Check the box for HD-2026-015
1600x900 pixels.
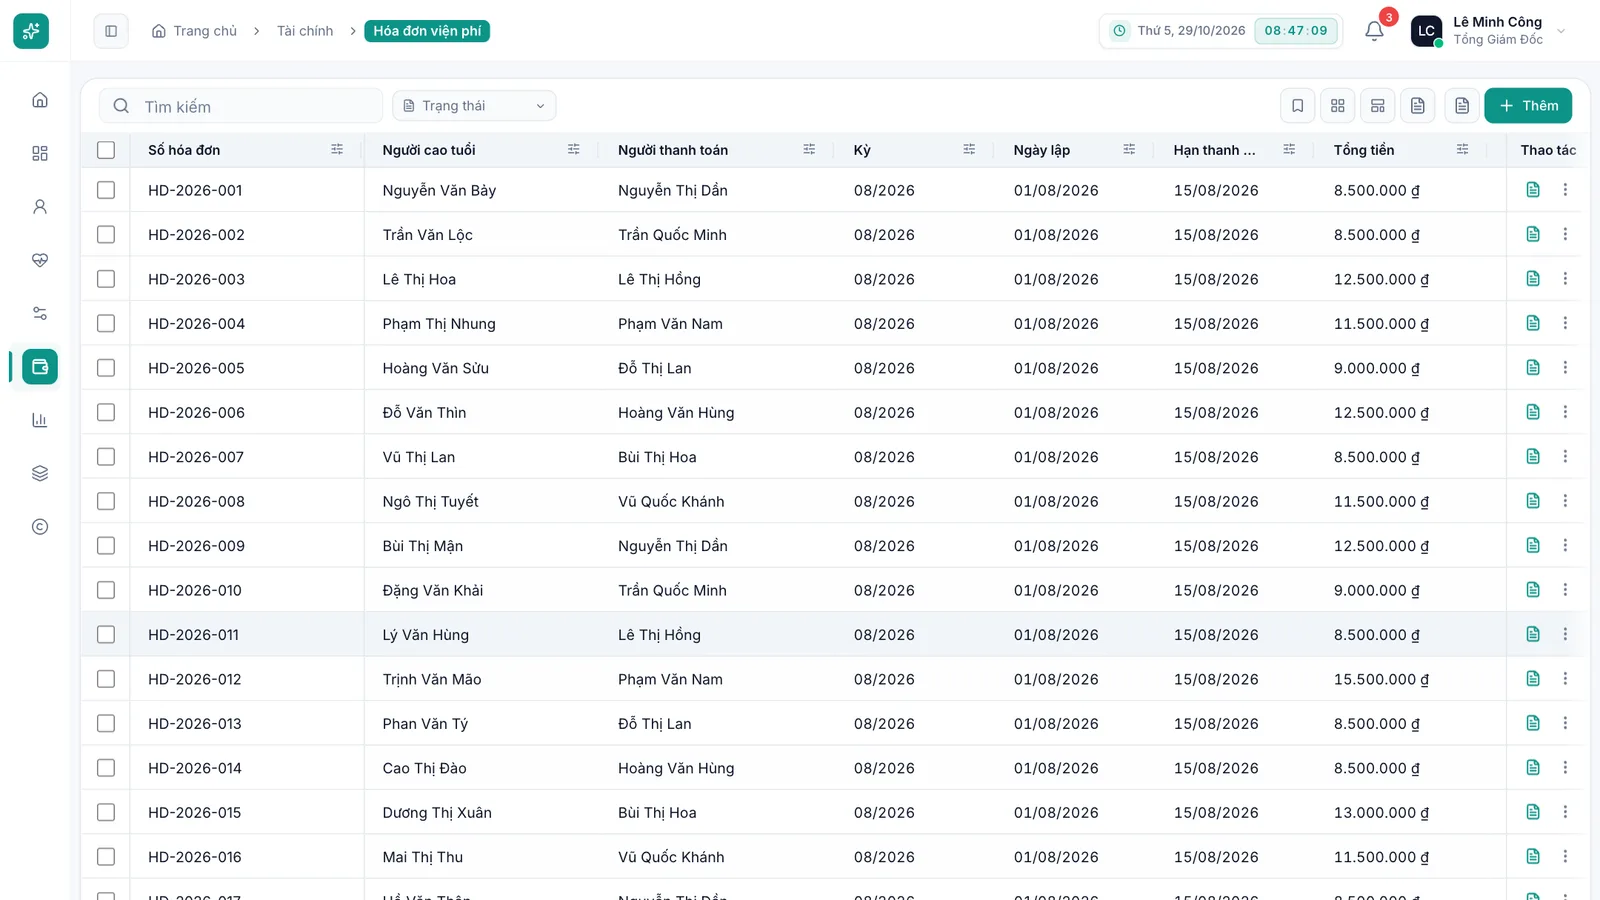point(106,812)
